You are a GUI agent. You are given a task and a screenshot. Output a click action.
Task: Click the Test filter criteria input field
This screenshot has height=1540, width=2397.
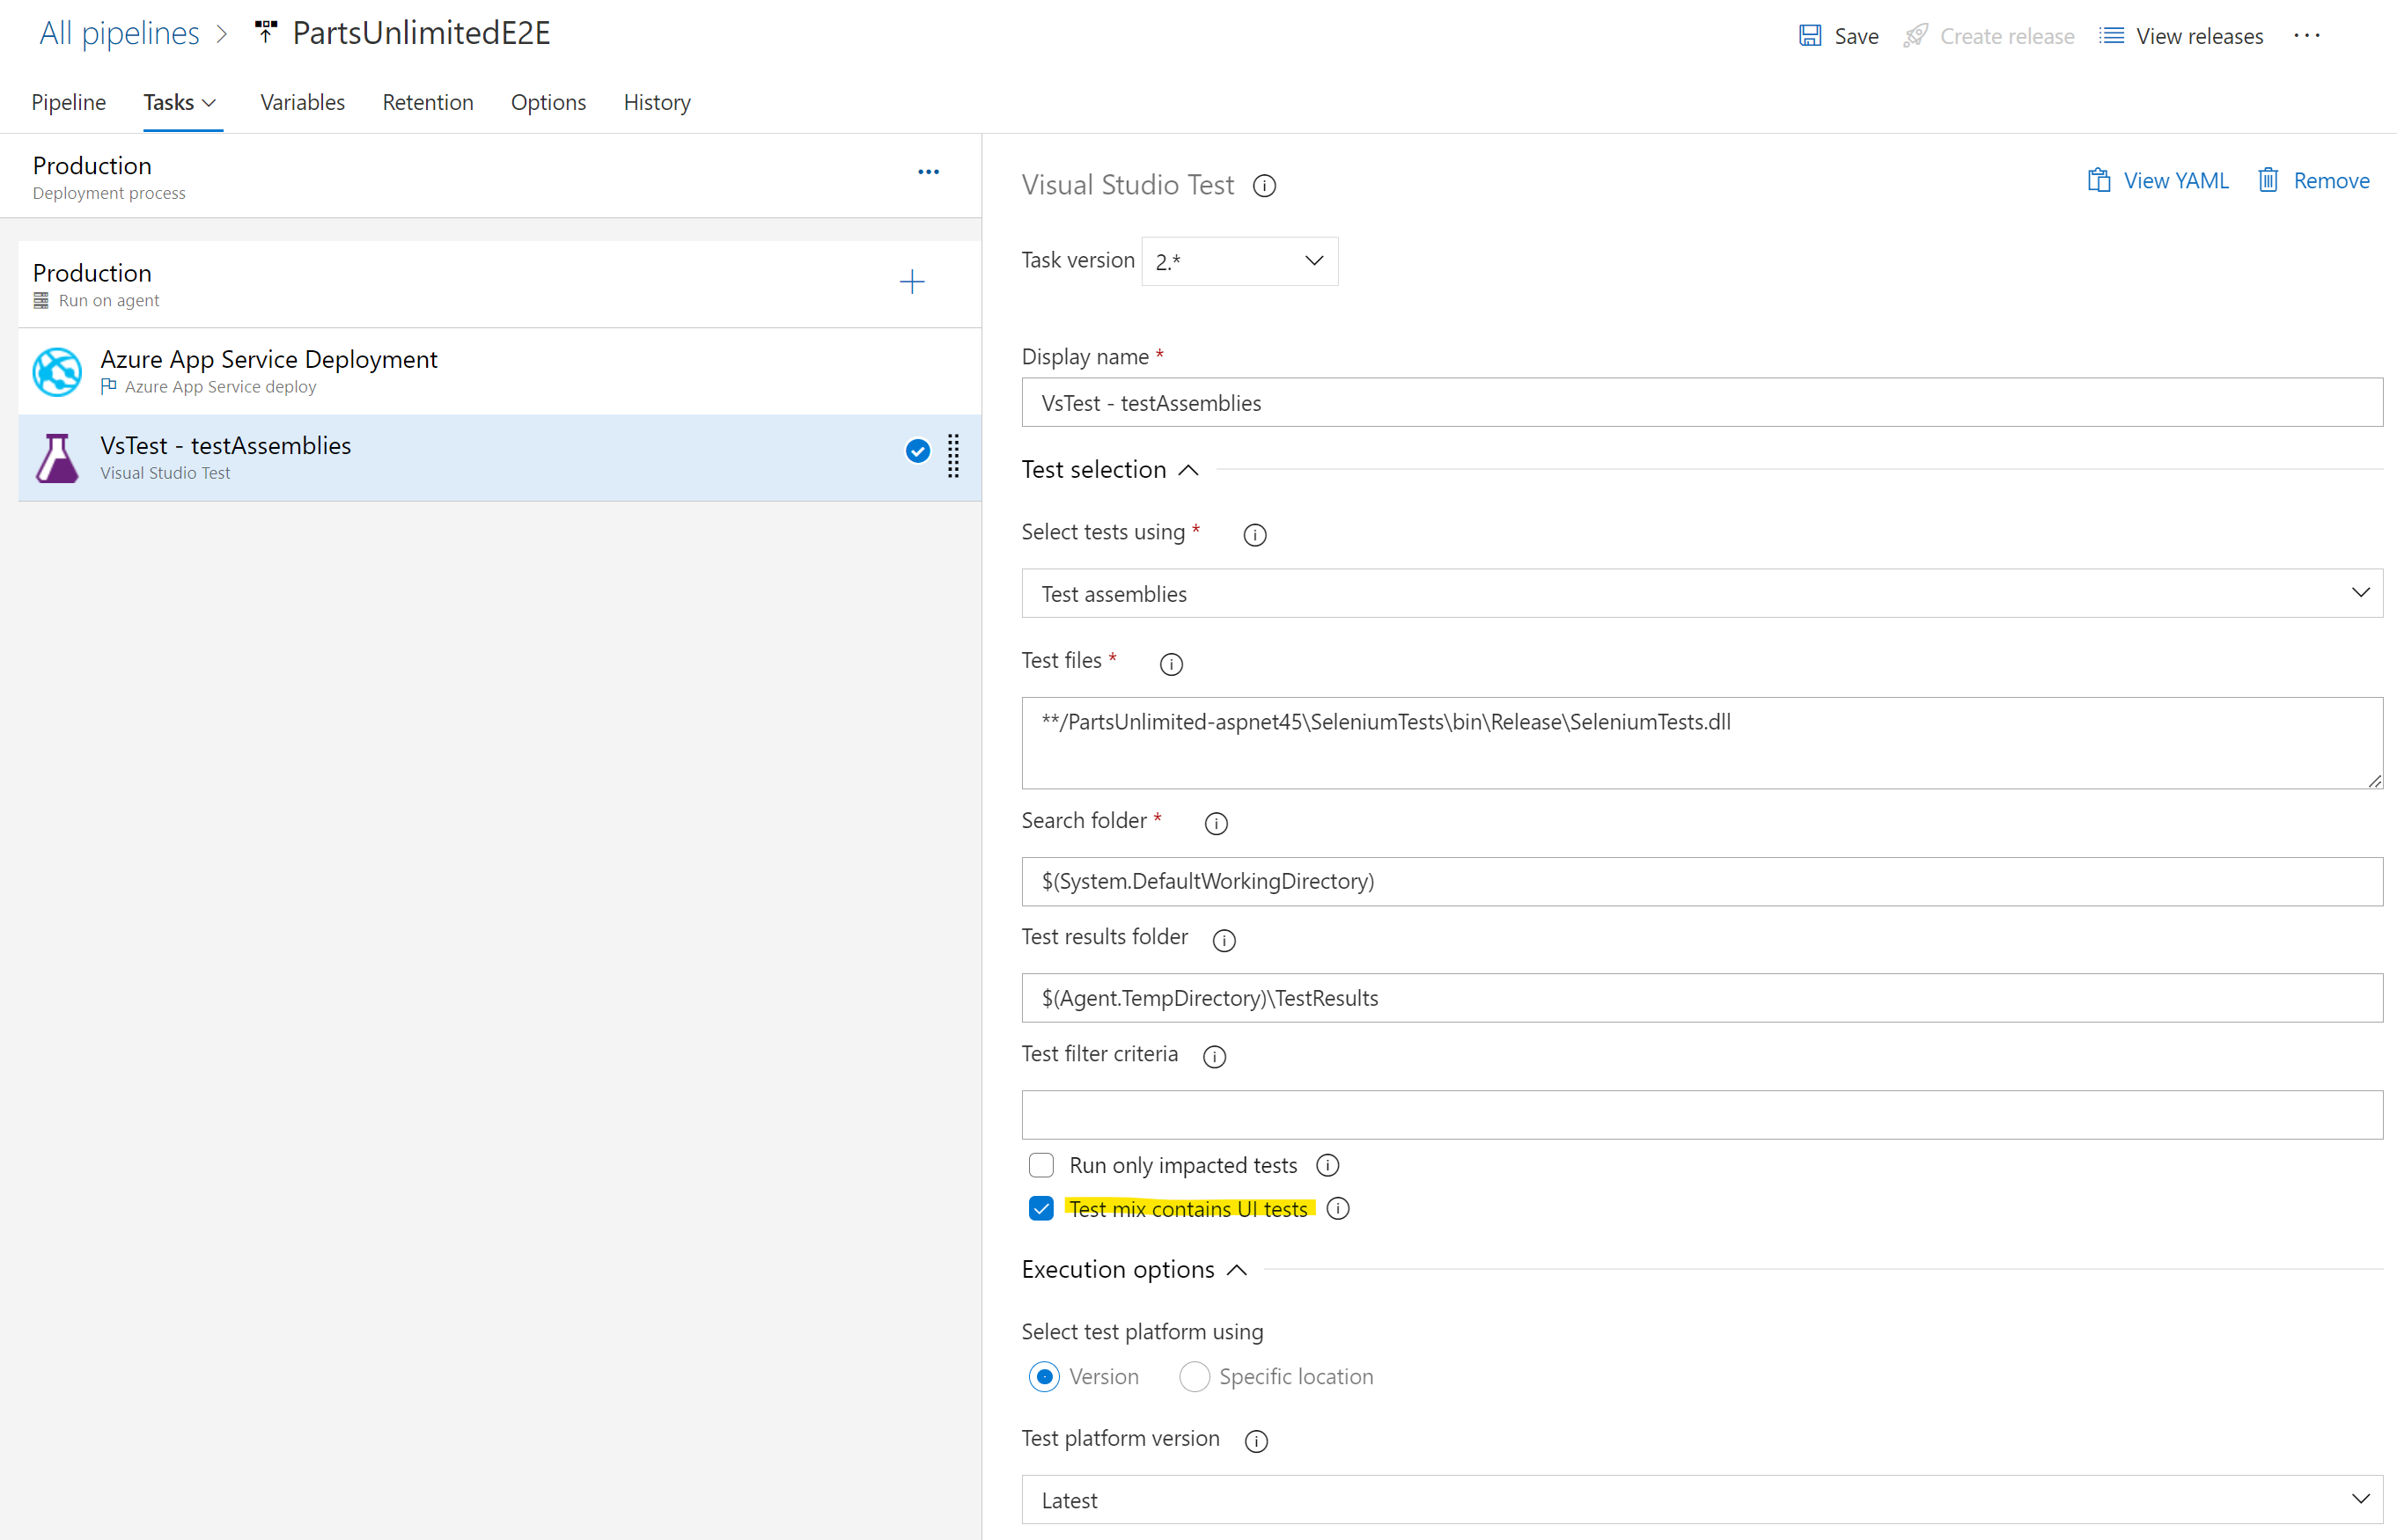tap(1701, 1115)
